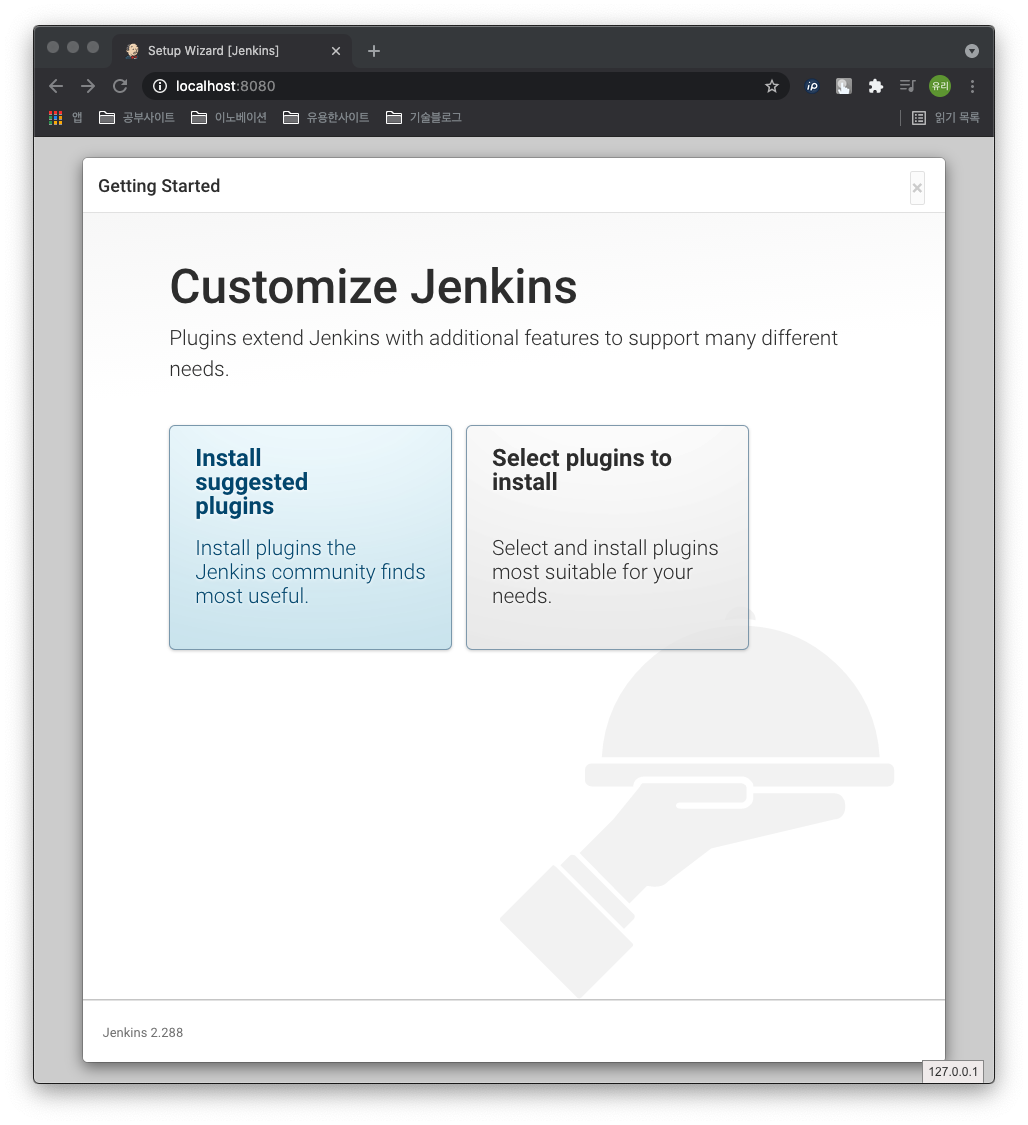Click inside the address bar
Screen dimensions: 1028x1125
click(400, 86)
